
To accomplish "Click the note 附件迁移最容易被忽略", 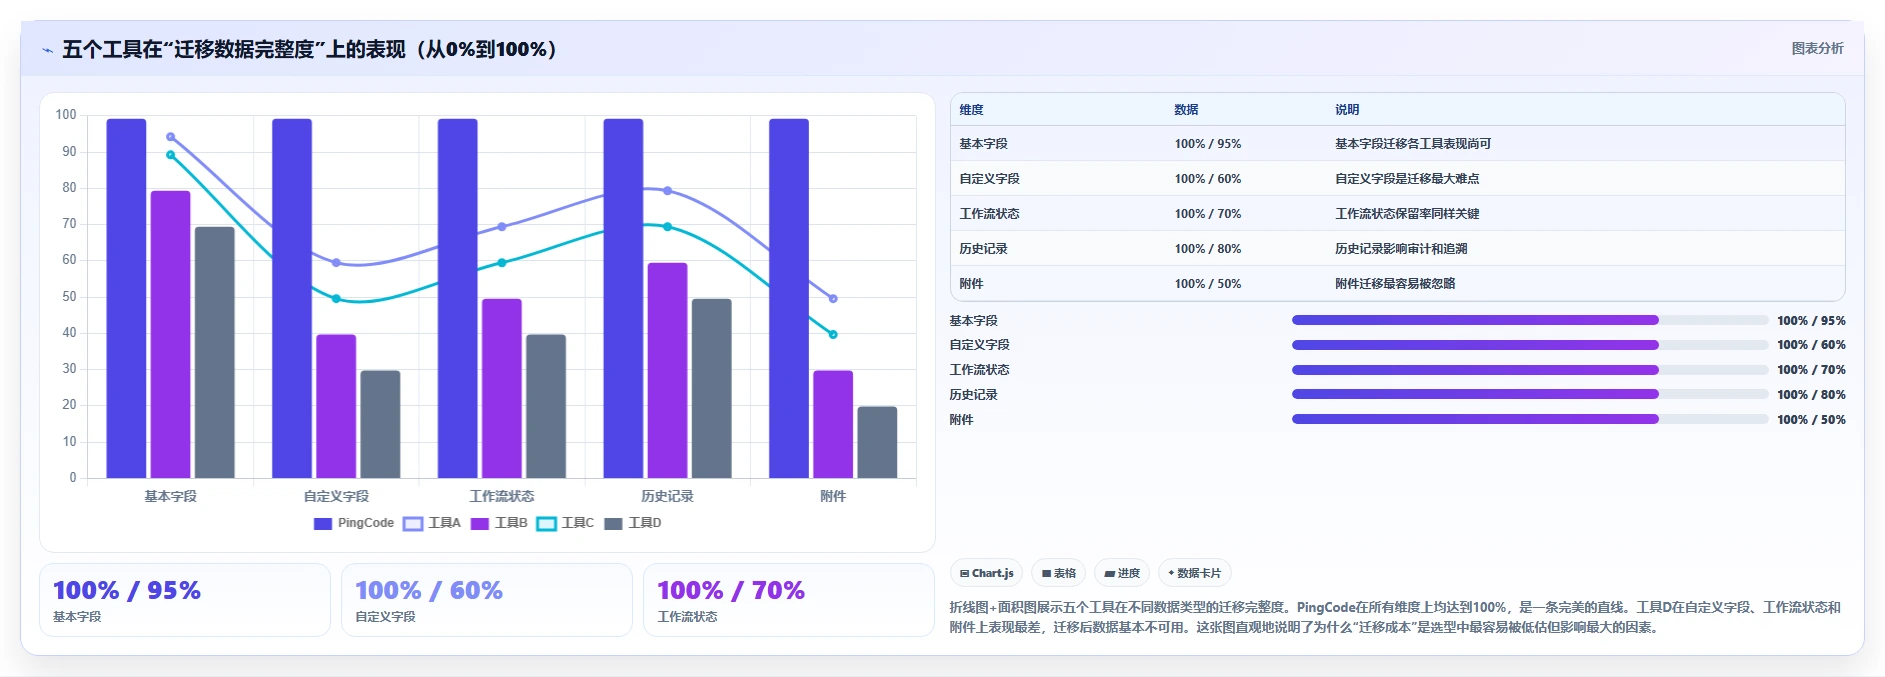I will point(1395,284).
